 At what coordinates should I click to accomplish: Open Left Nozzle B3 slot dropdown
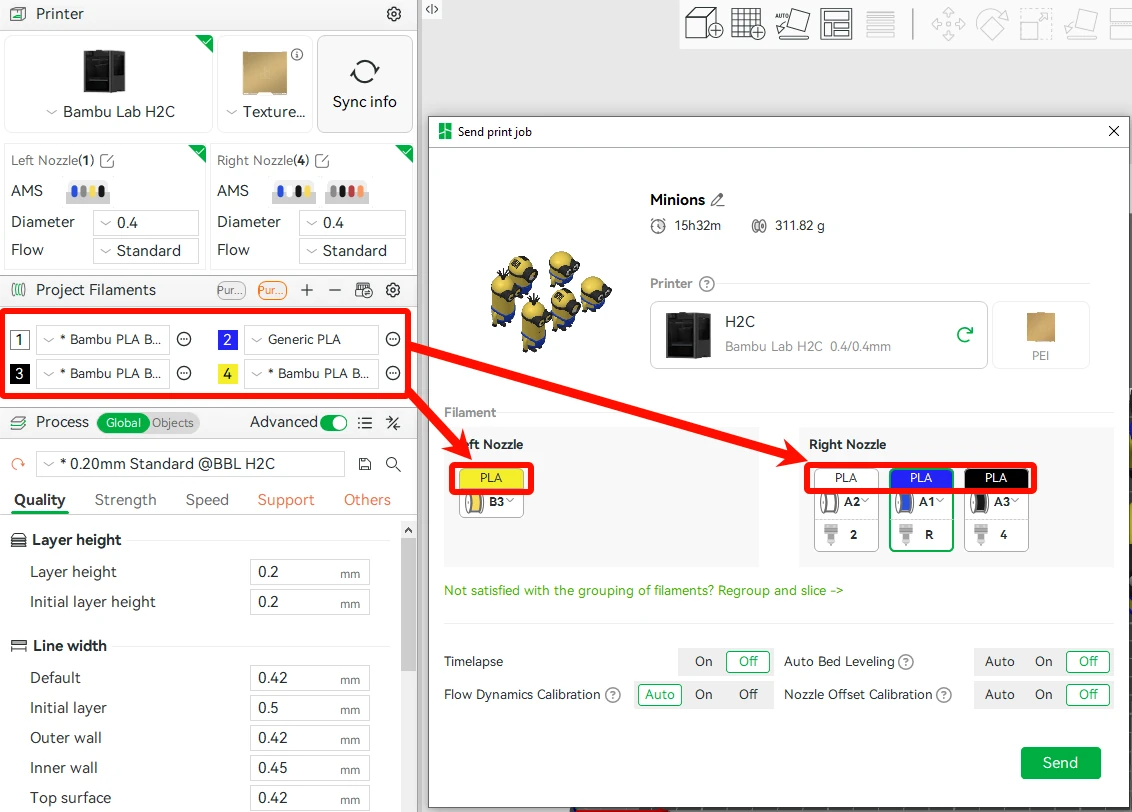point(492,502)
